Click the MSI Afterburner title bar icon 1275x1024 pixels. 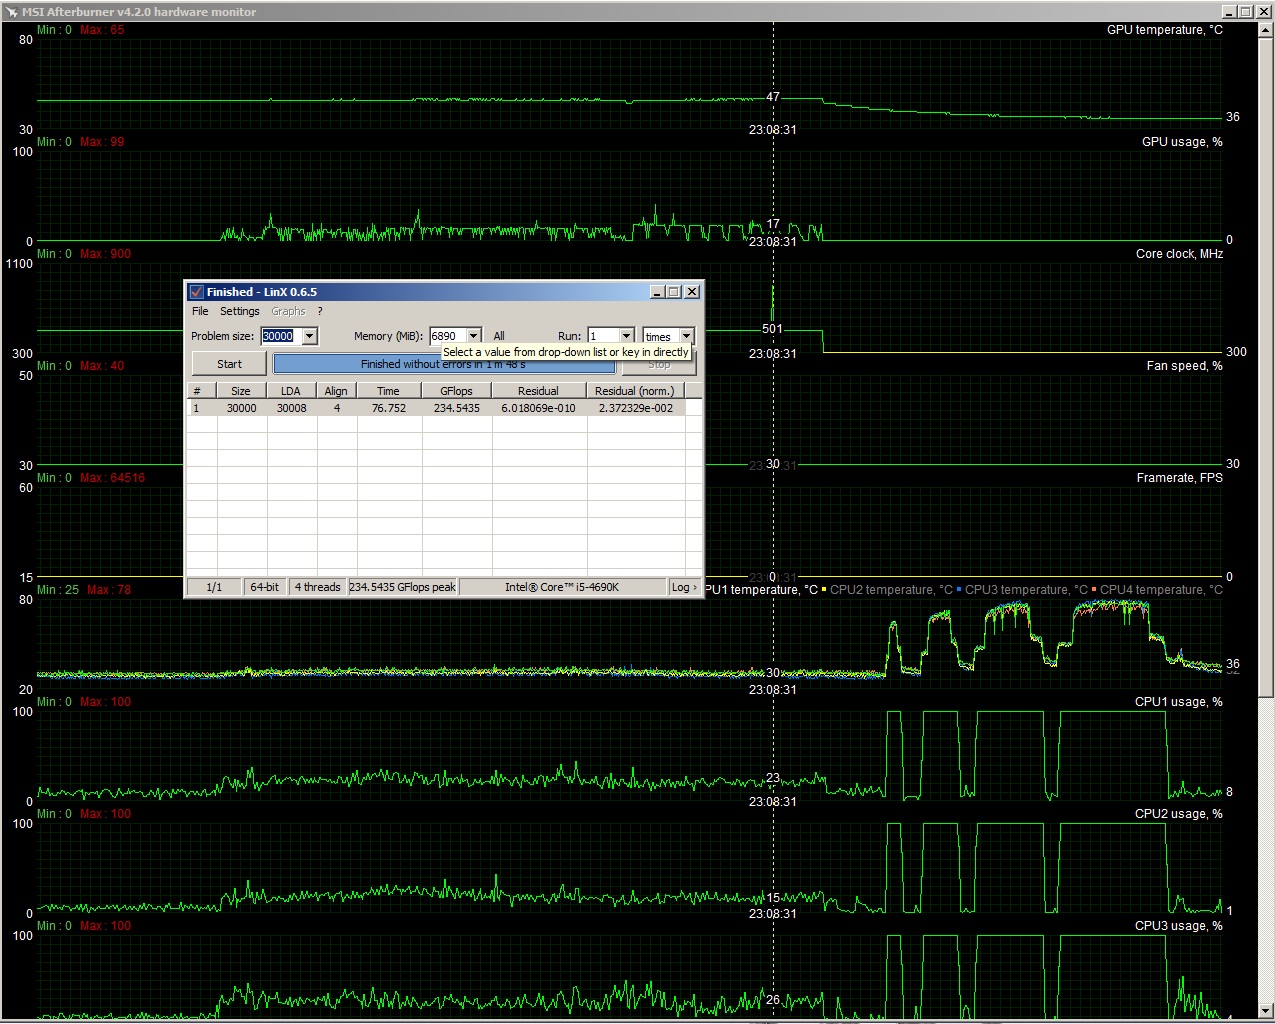pos(11,12)
